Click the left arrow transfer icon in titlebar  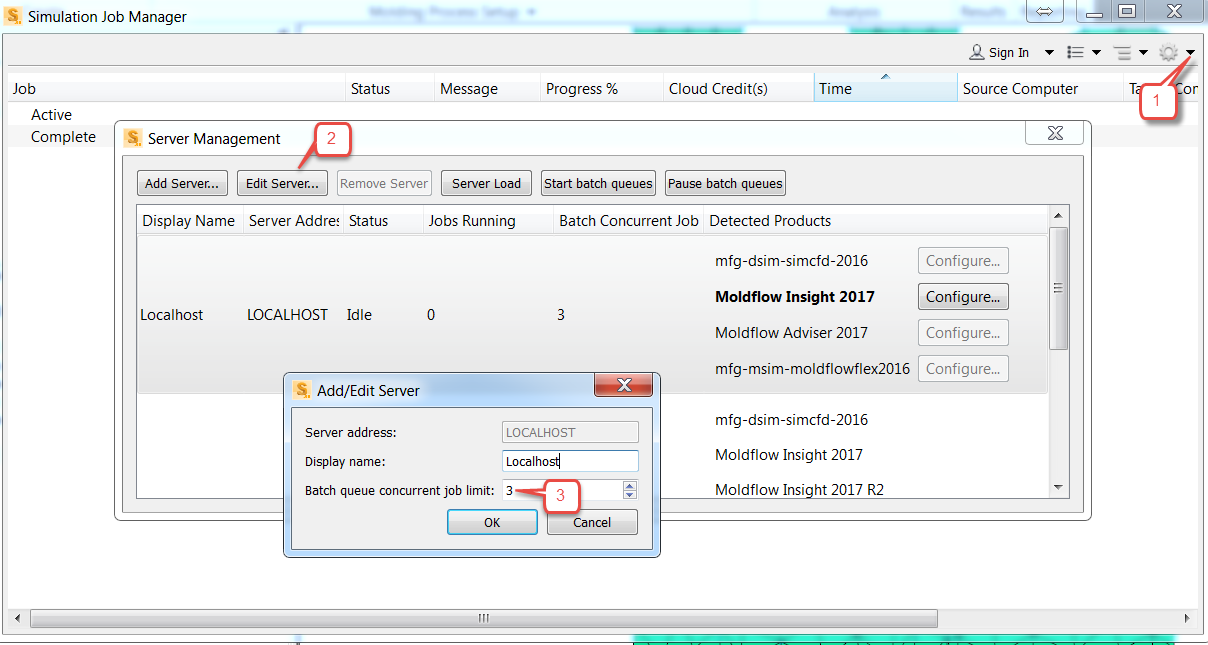[x=1044, y=12]
